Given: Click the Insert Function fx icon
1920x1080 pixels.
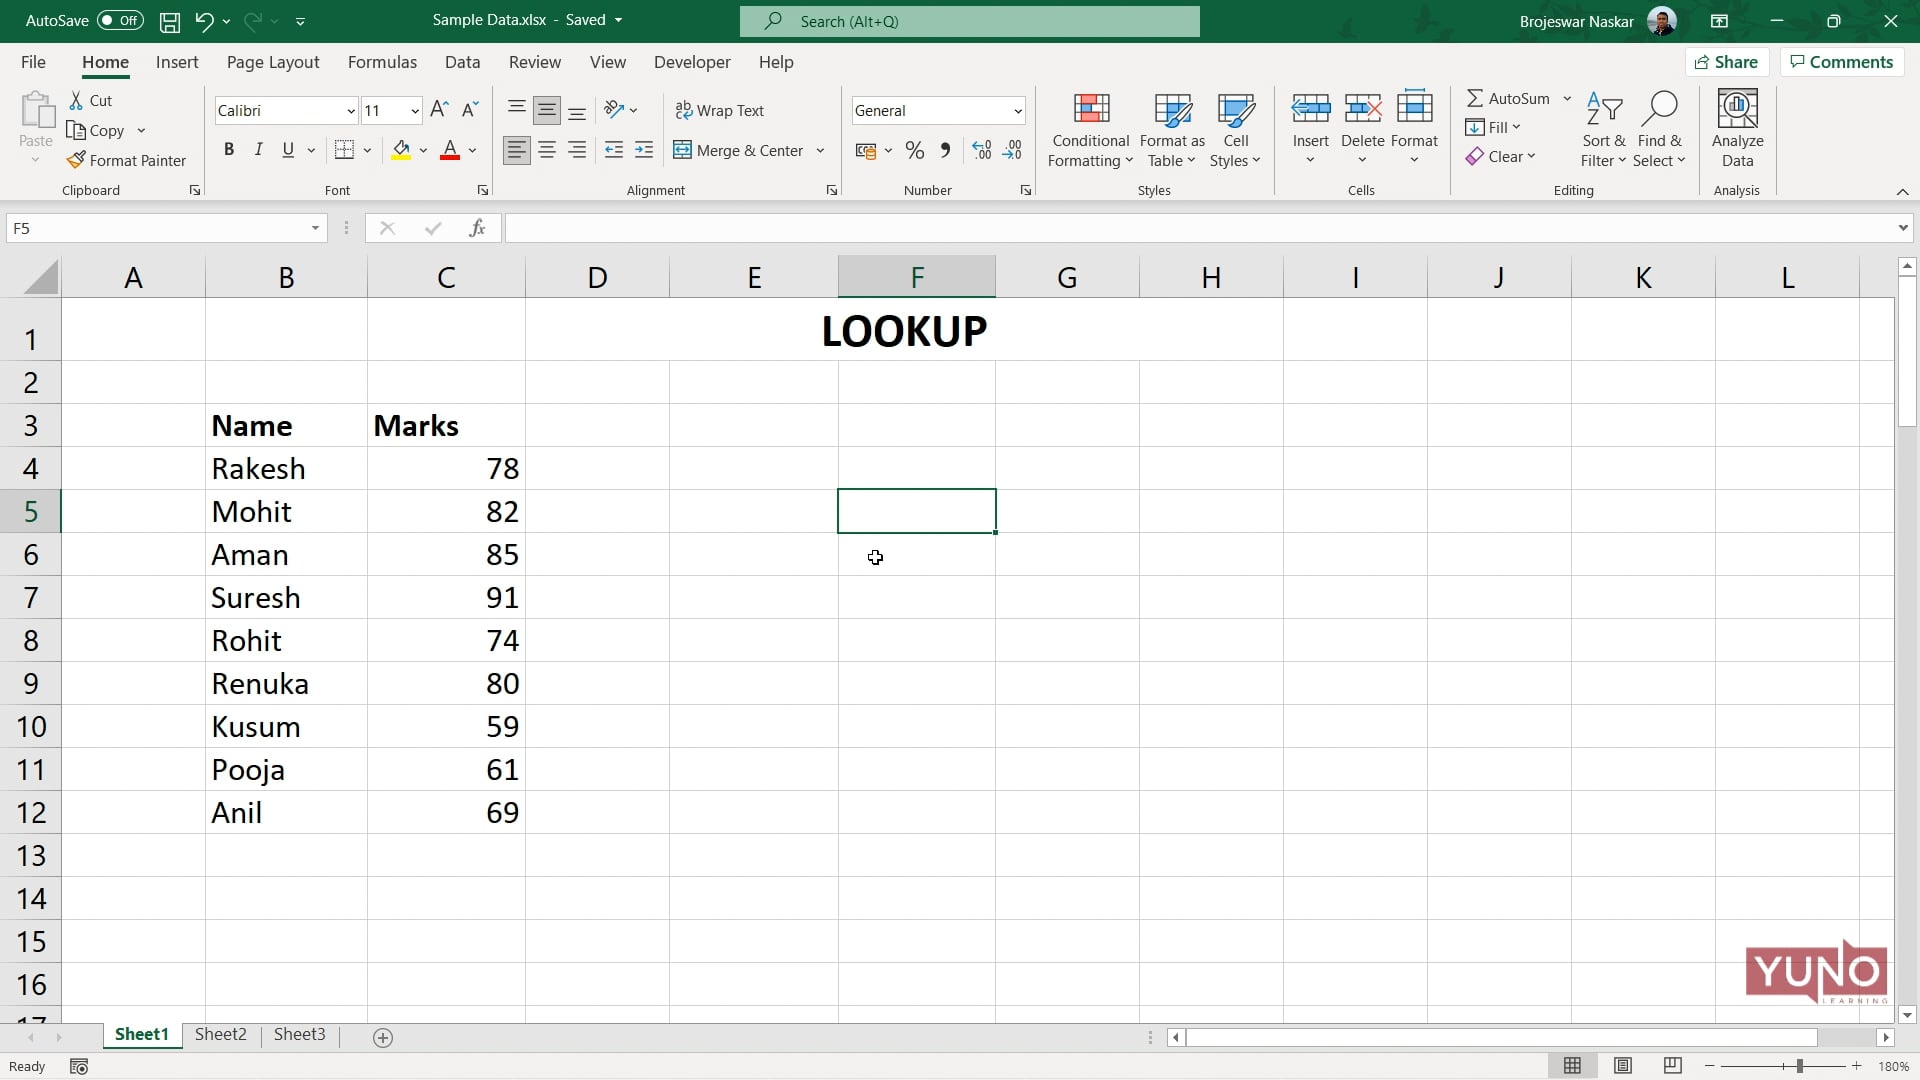Looking at the screenshot, I should click(477, 228).
